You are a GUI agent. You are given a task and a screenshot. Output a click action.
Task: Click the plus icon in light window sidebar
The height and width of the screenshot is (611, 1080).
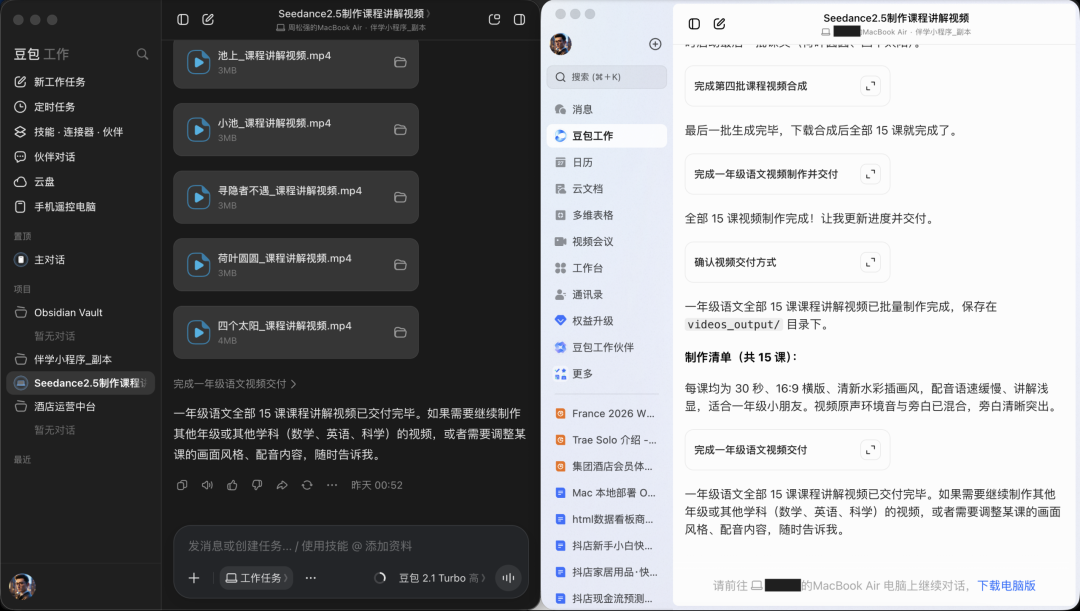tap(655, 44)
